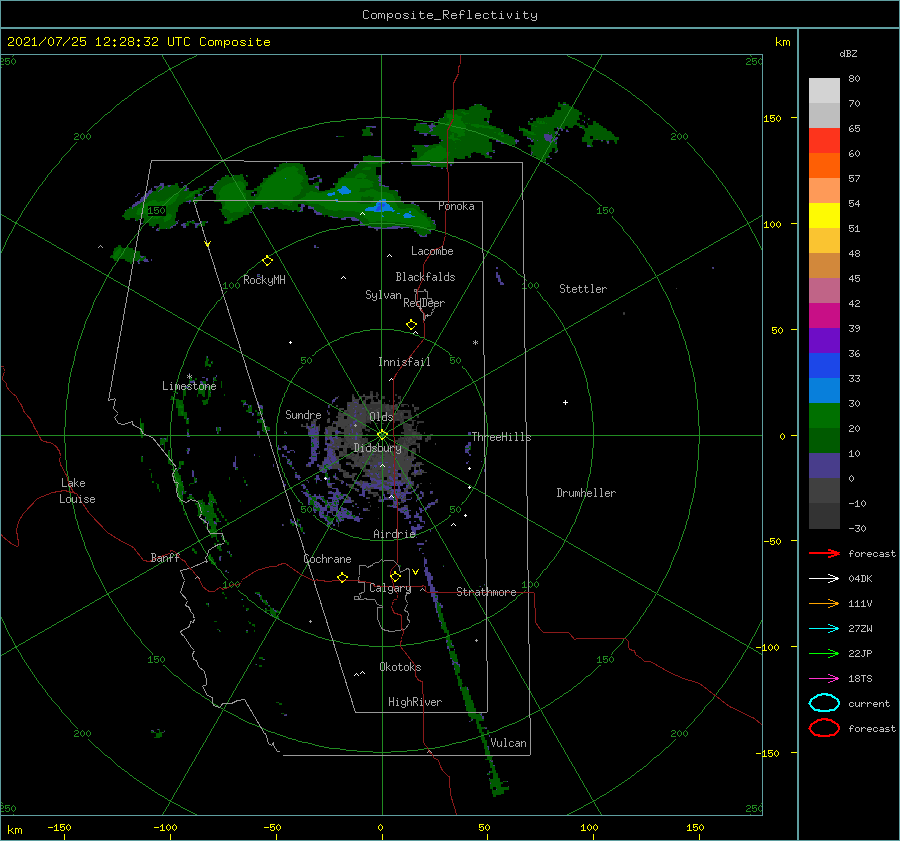Click asterisk marker east of Innisfail
The width and height of the screenshot is (900, 841).
tap(475, 343)
